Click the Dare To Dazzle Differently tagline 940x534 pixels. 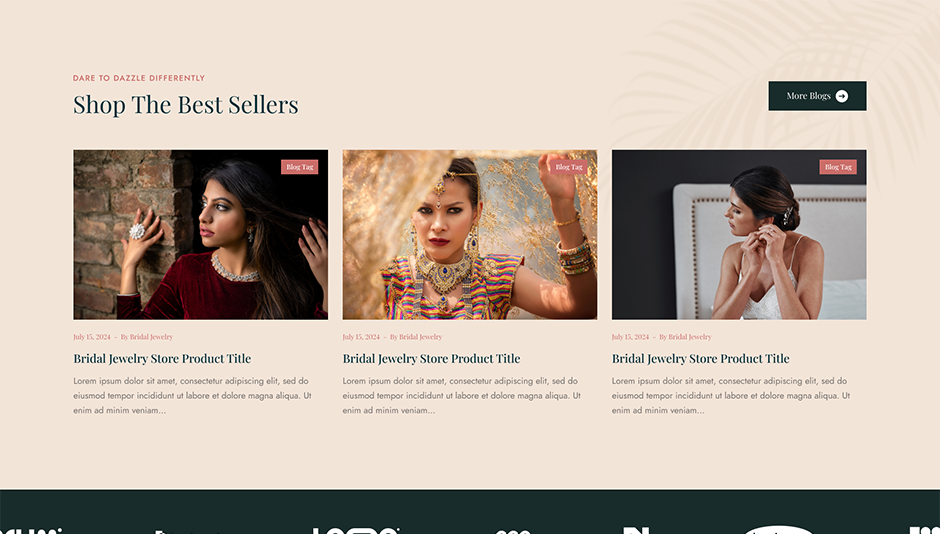139,78
